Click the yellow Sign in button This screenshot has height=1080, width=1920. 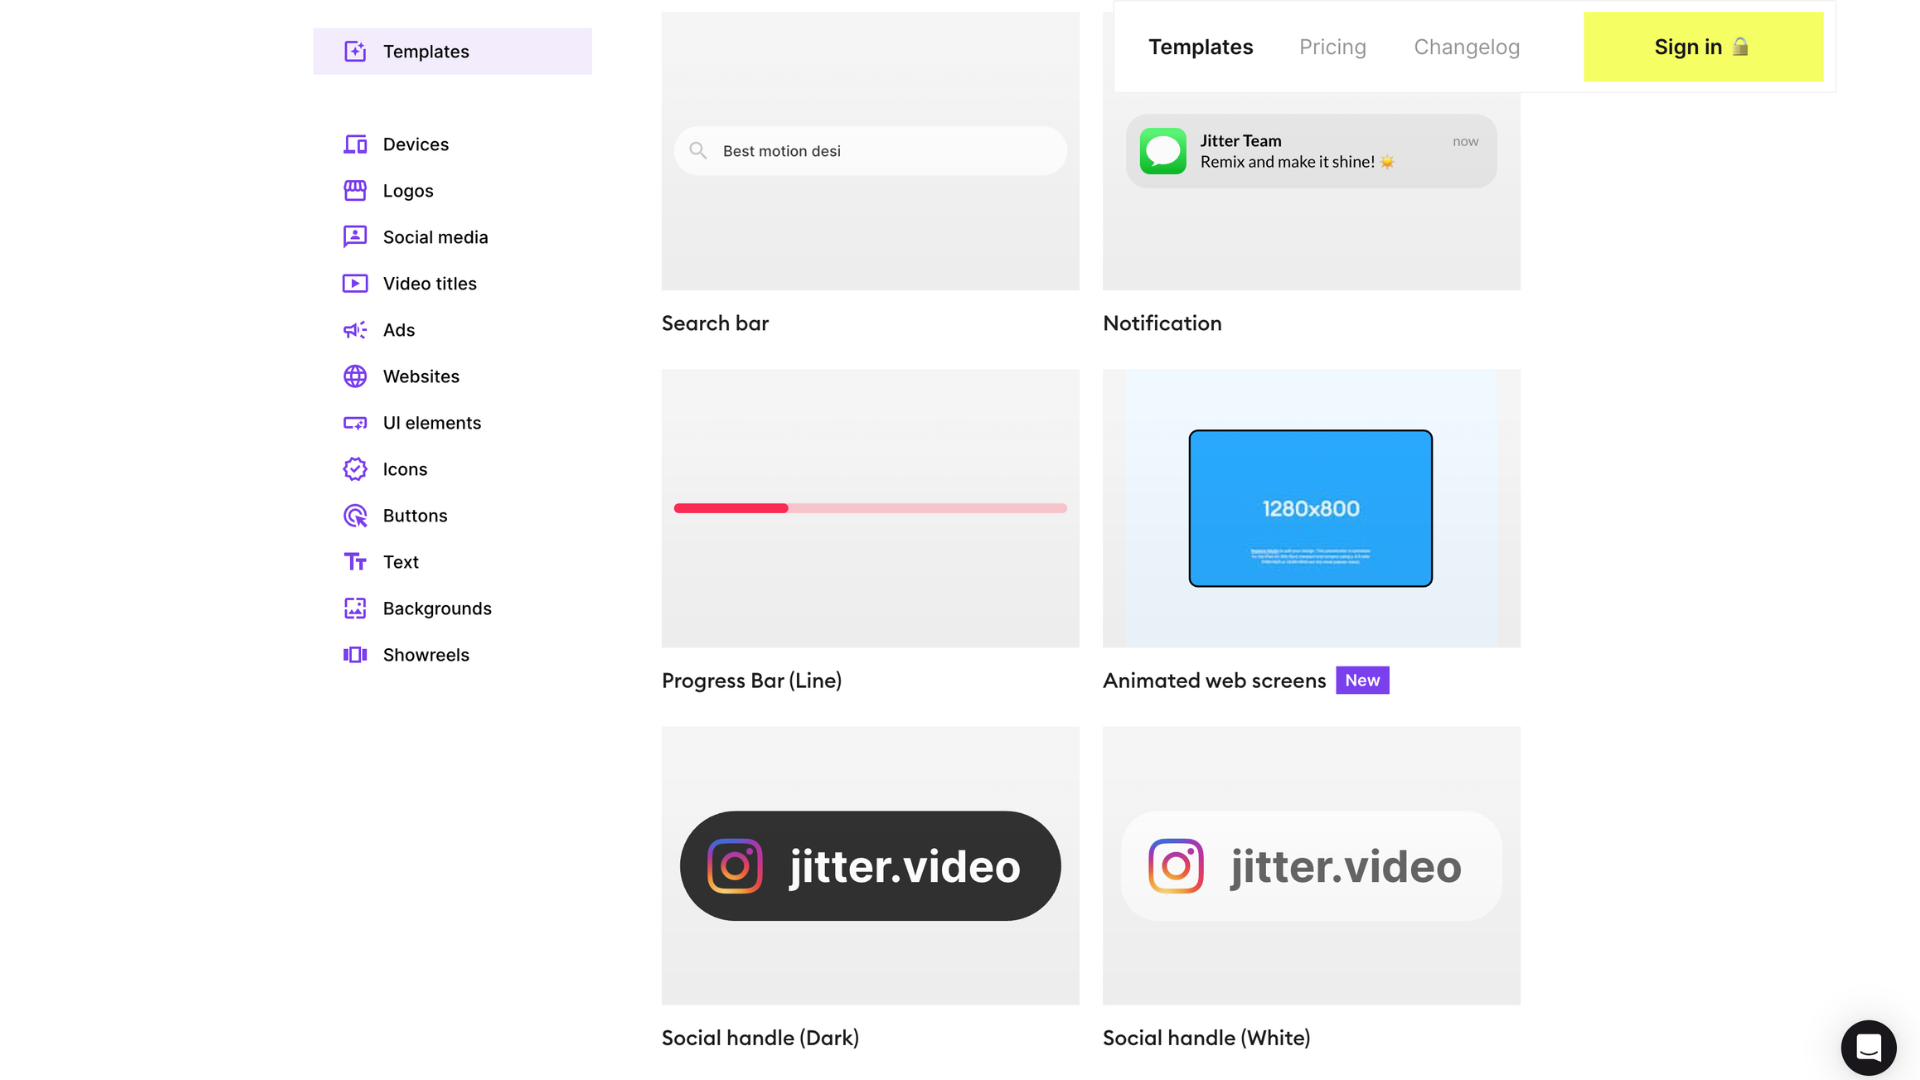point(1703,47)
